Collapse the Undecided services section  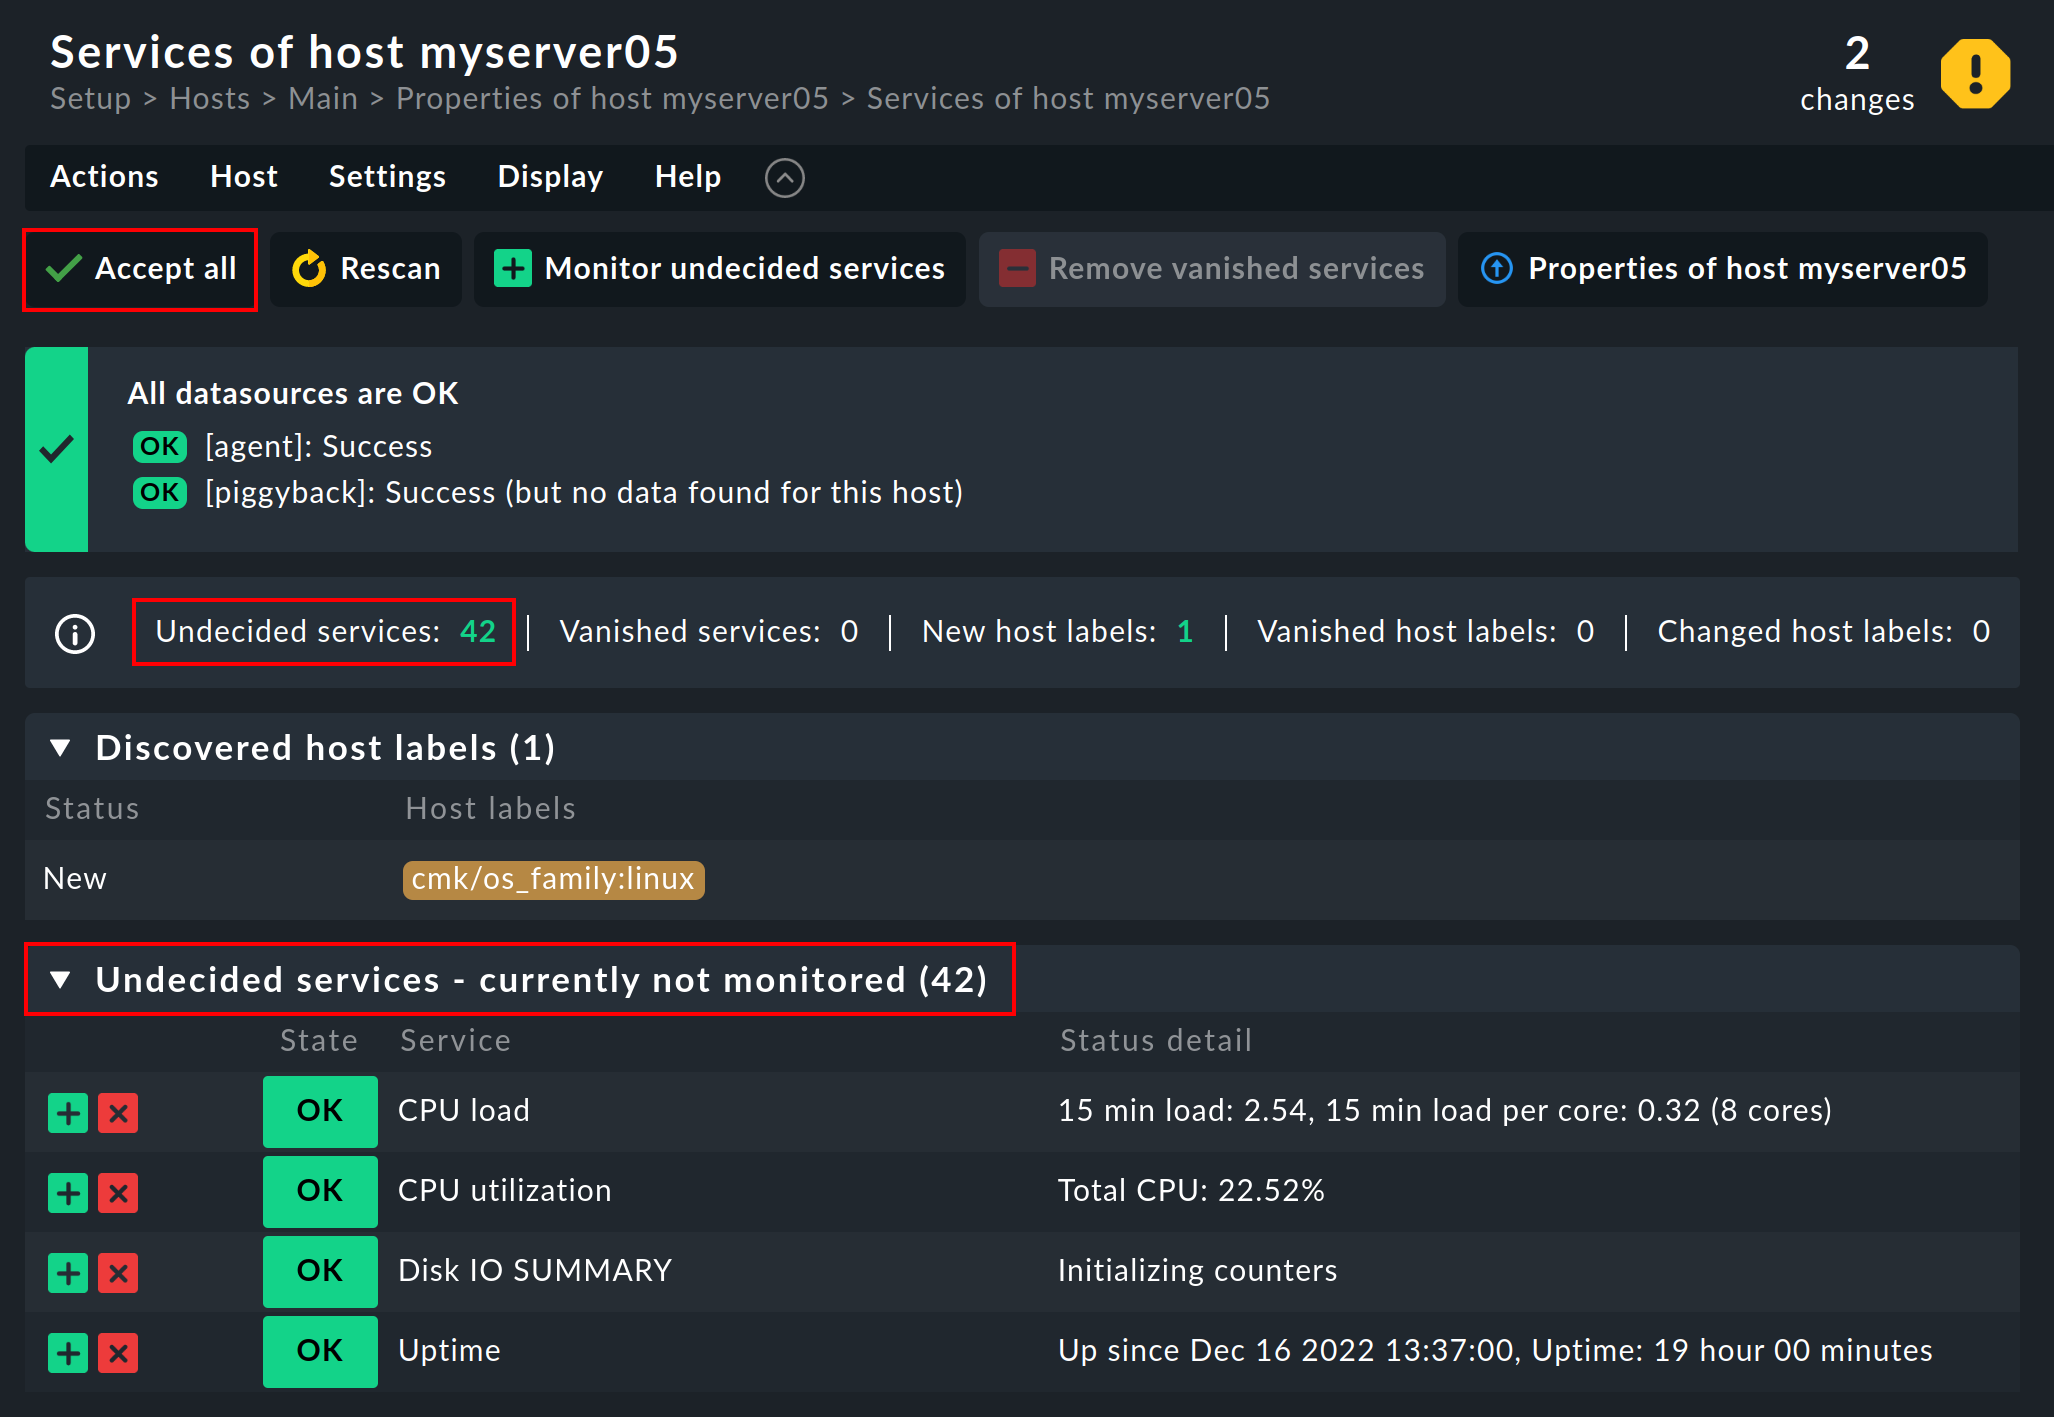coord(61,980)
